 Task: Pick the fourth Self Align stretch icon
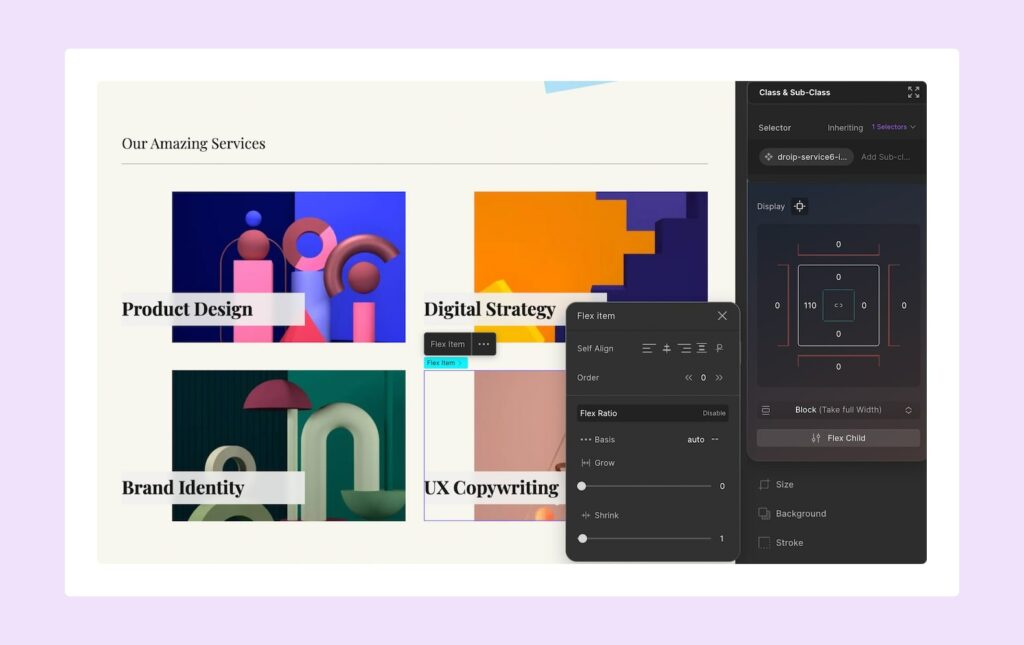(x=702, y=348)
